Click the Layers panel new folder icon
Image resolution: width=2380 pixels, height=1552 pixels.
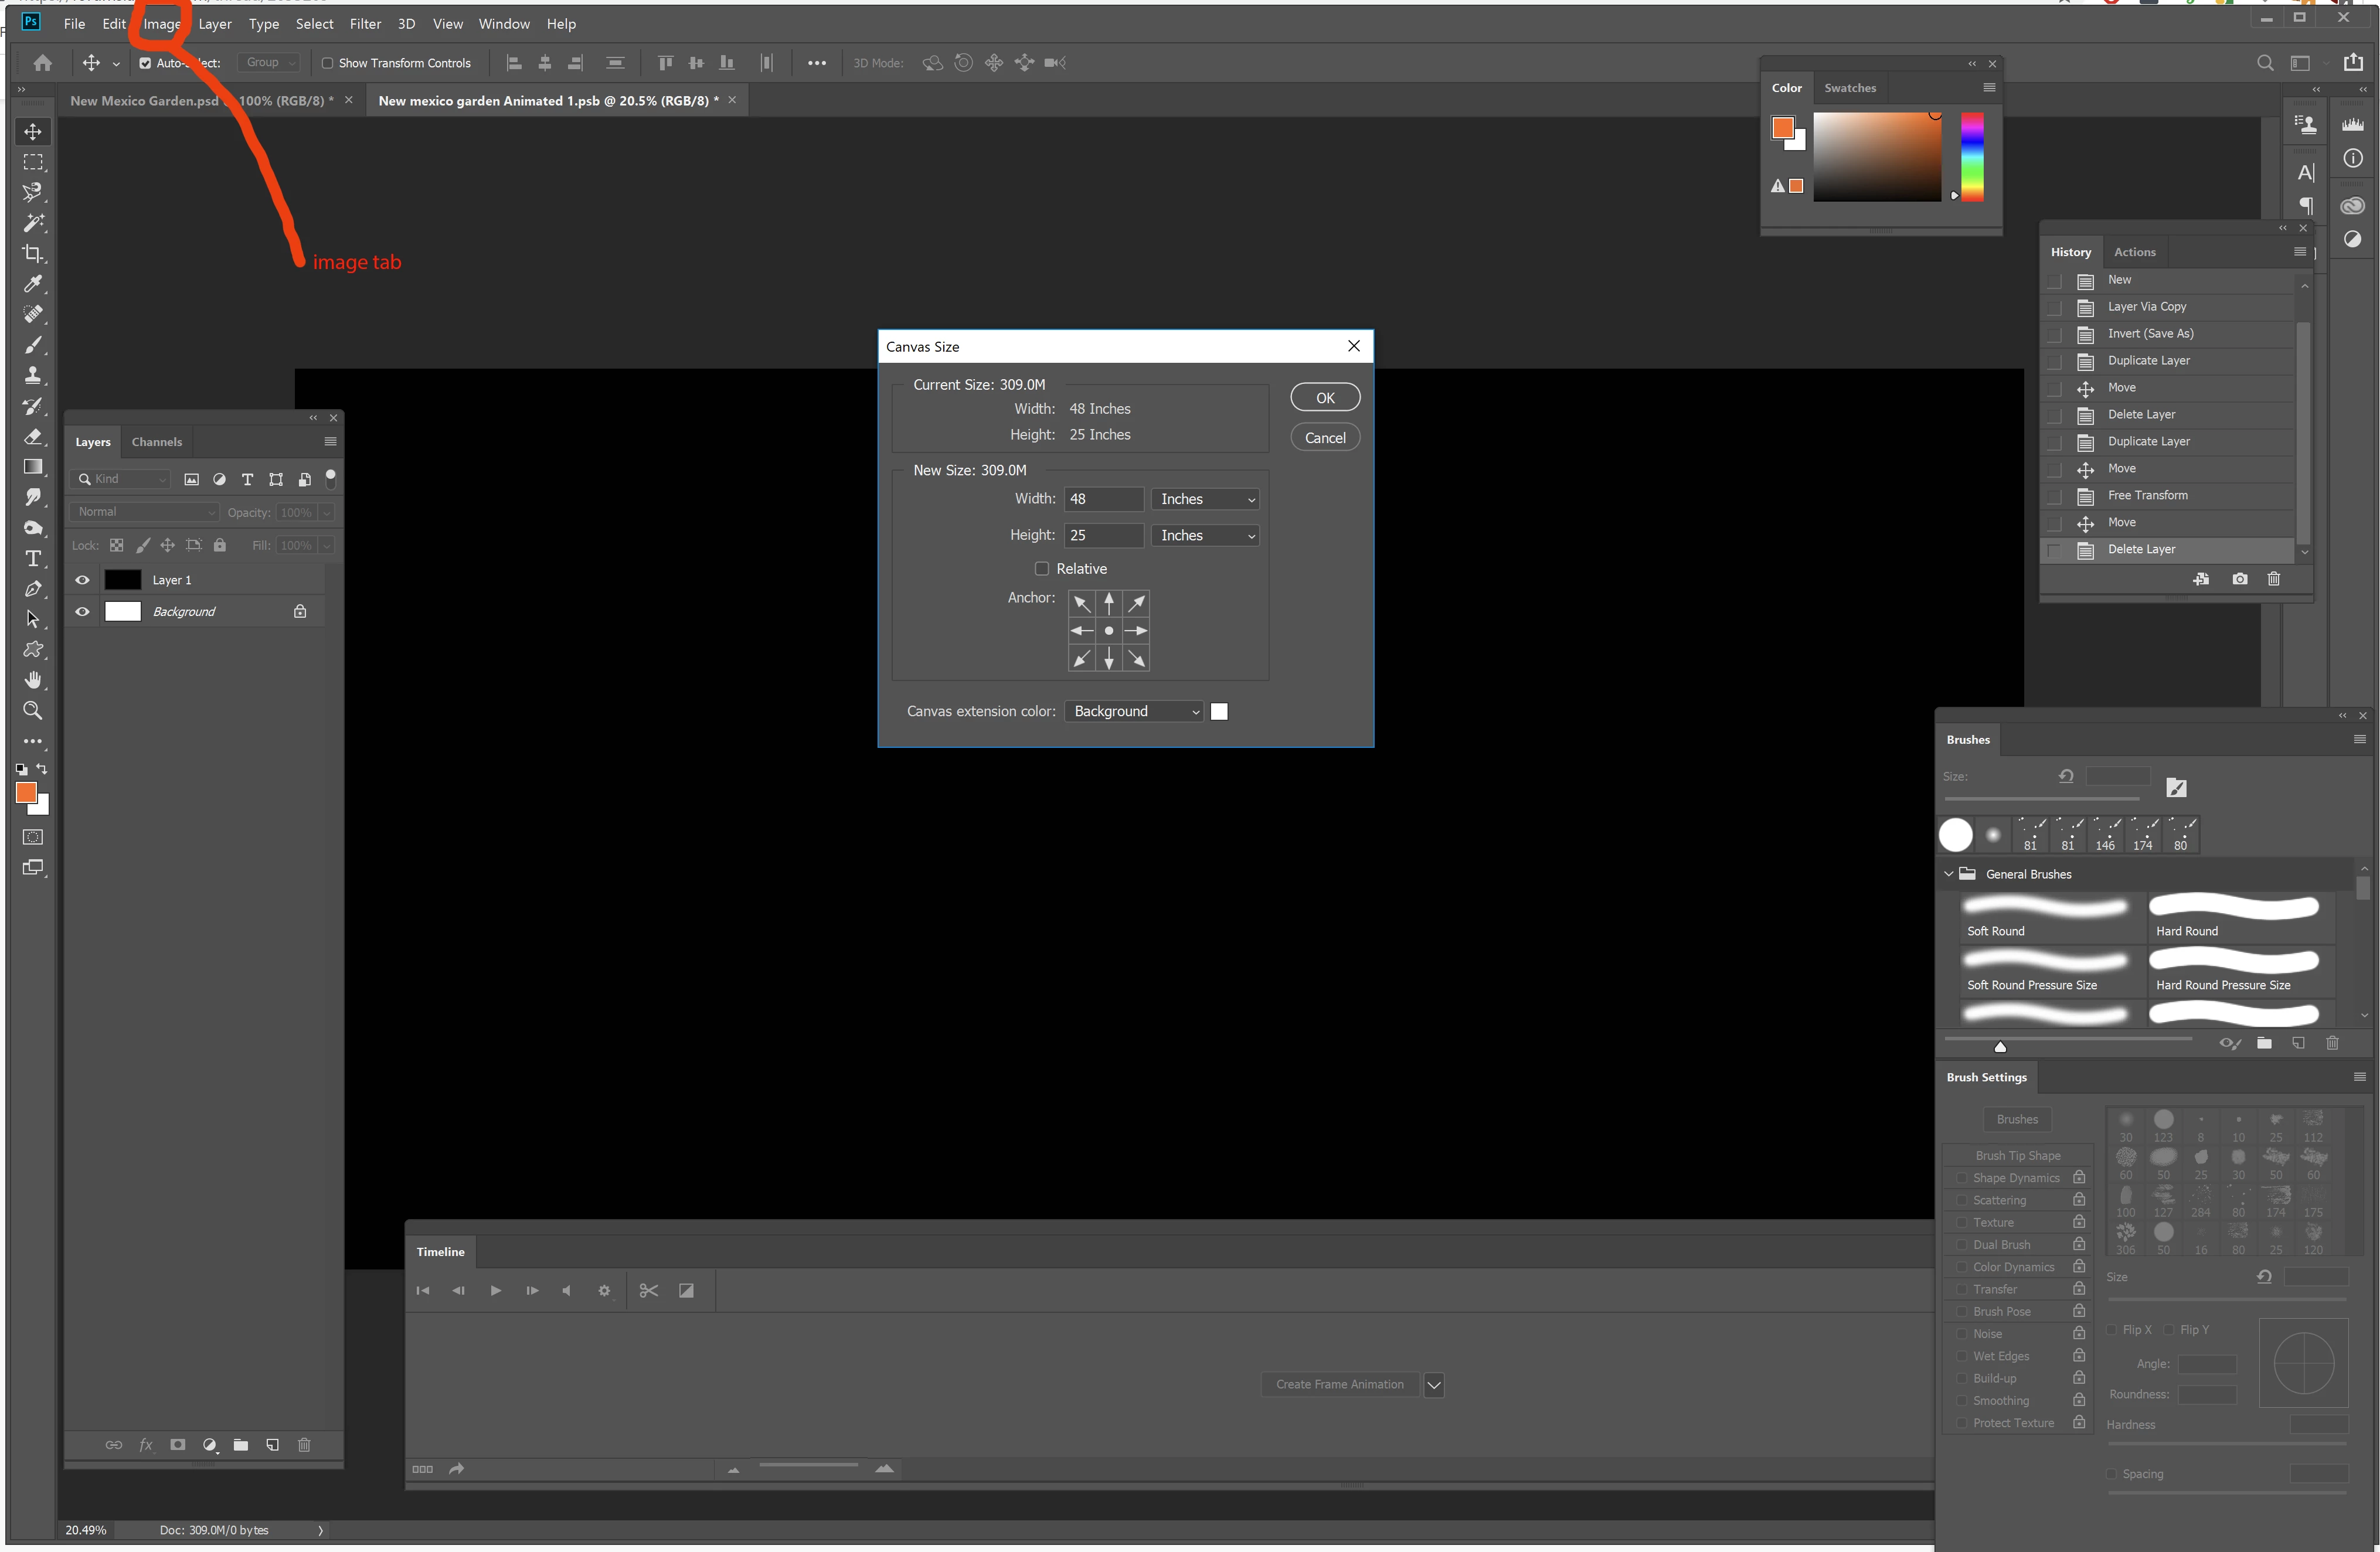241,1445
